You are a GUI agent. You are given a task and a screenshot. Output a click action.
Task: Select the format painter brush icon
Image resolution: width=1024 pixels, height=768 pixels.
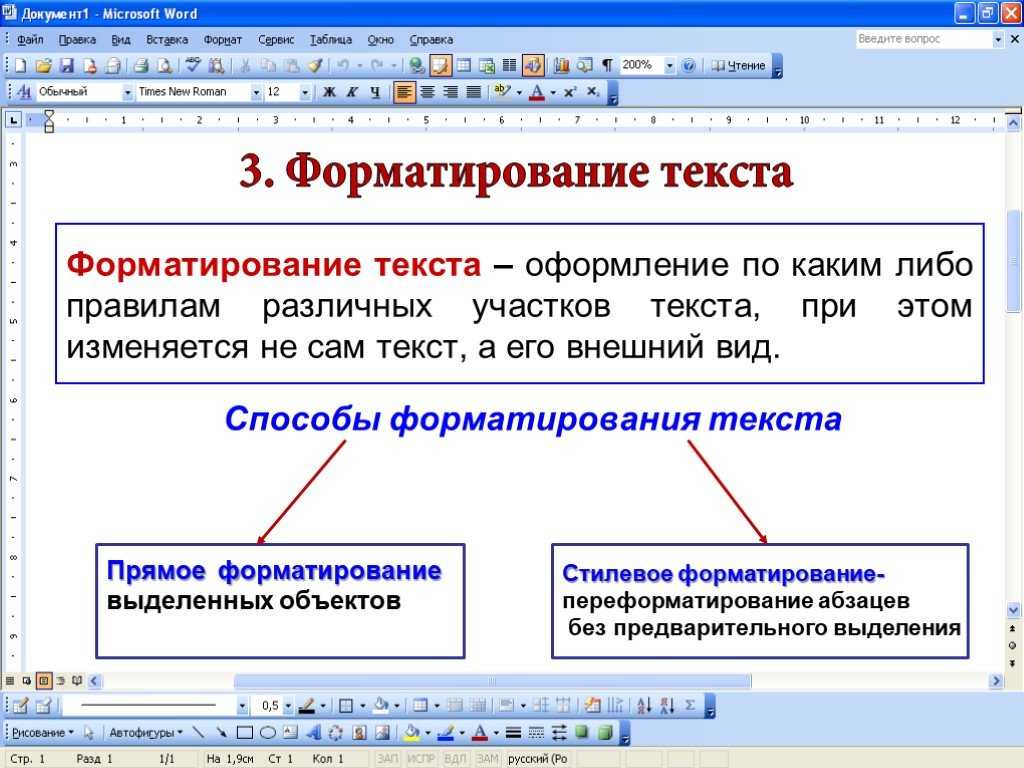(315, 65)
